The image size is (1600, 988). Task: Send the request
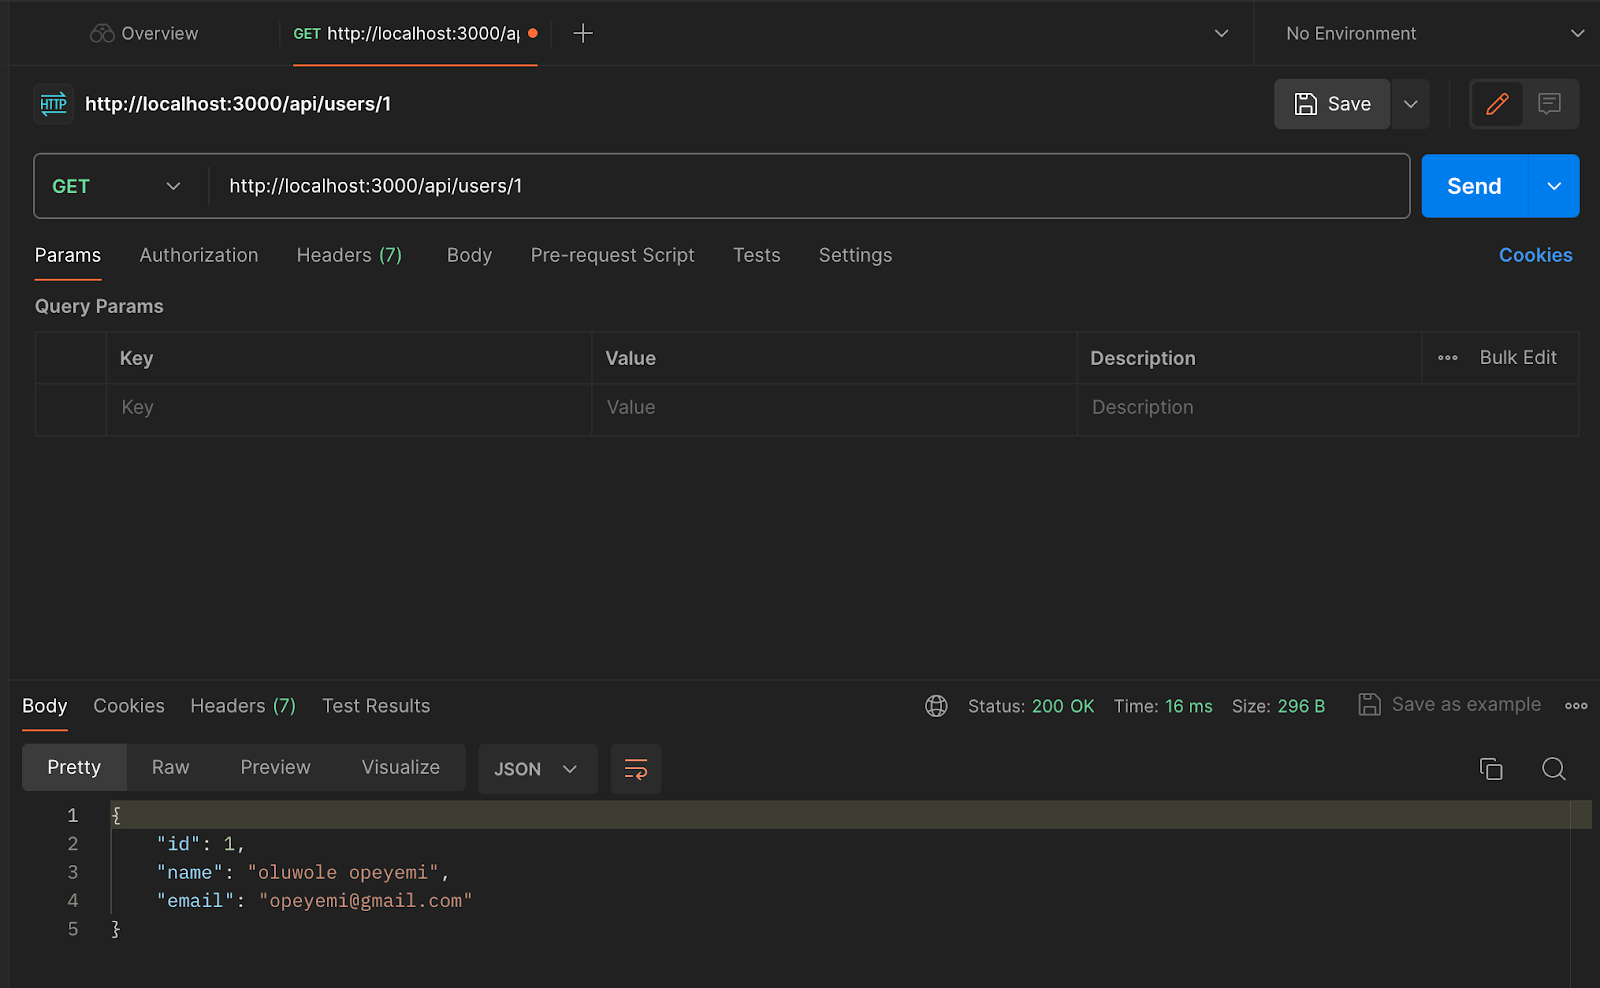click(x=1474, y=186)
